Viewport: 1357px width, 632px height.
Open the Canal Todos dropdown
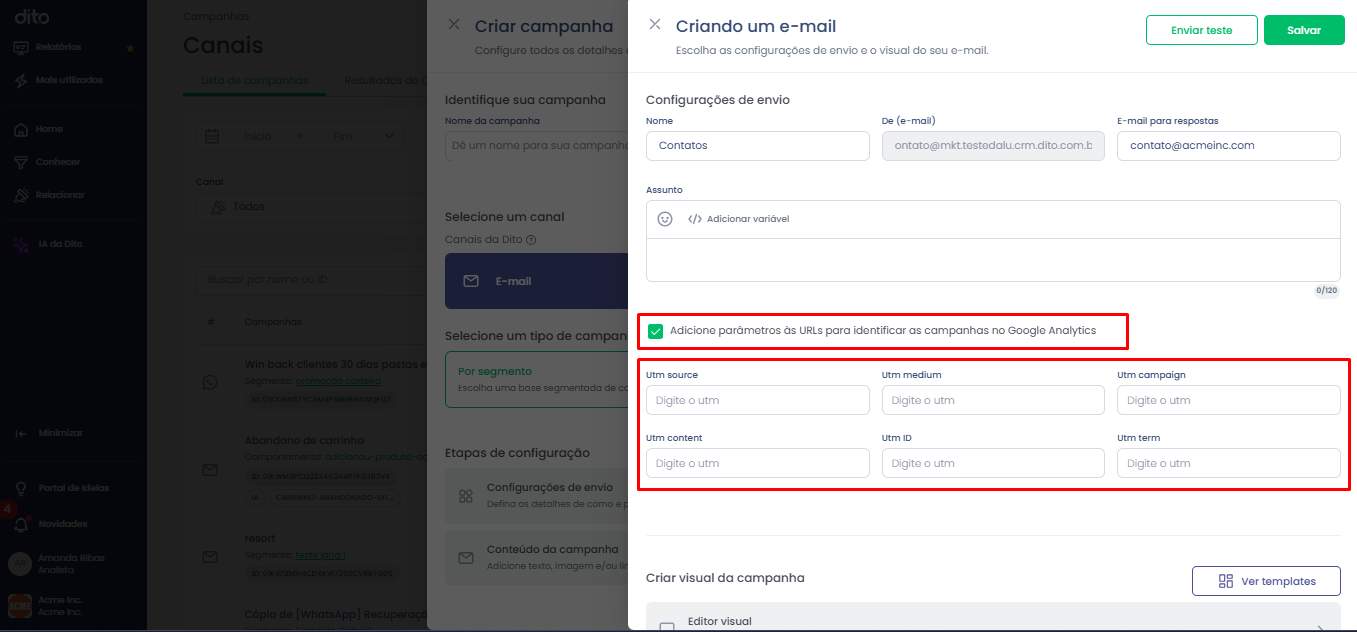tap(312, 207)
